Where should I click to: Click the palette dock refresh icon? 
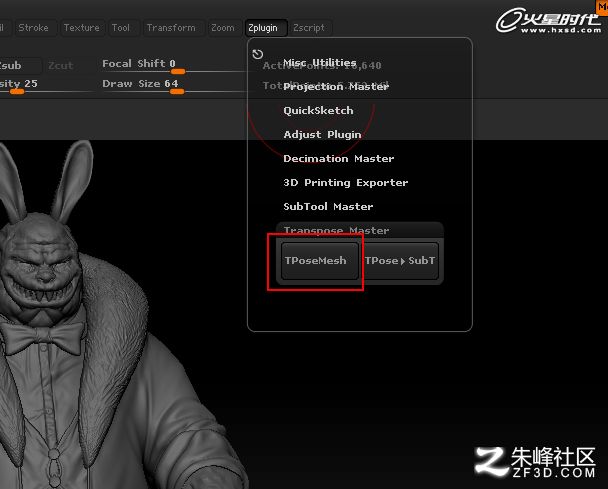pos(257,54)
